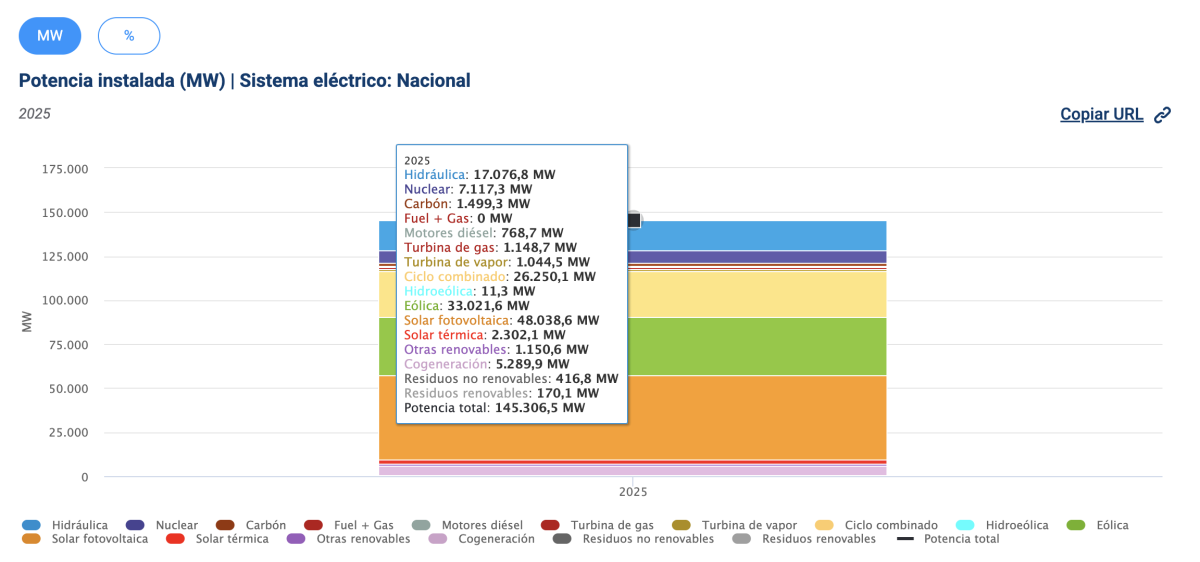Hide the Carbón series via legend
1200x562 pixels.
(x=252, y=525)
